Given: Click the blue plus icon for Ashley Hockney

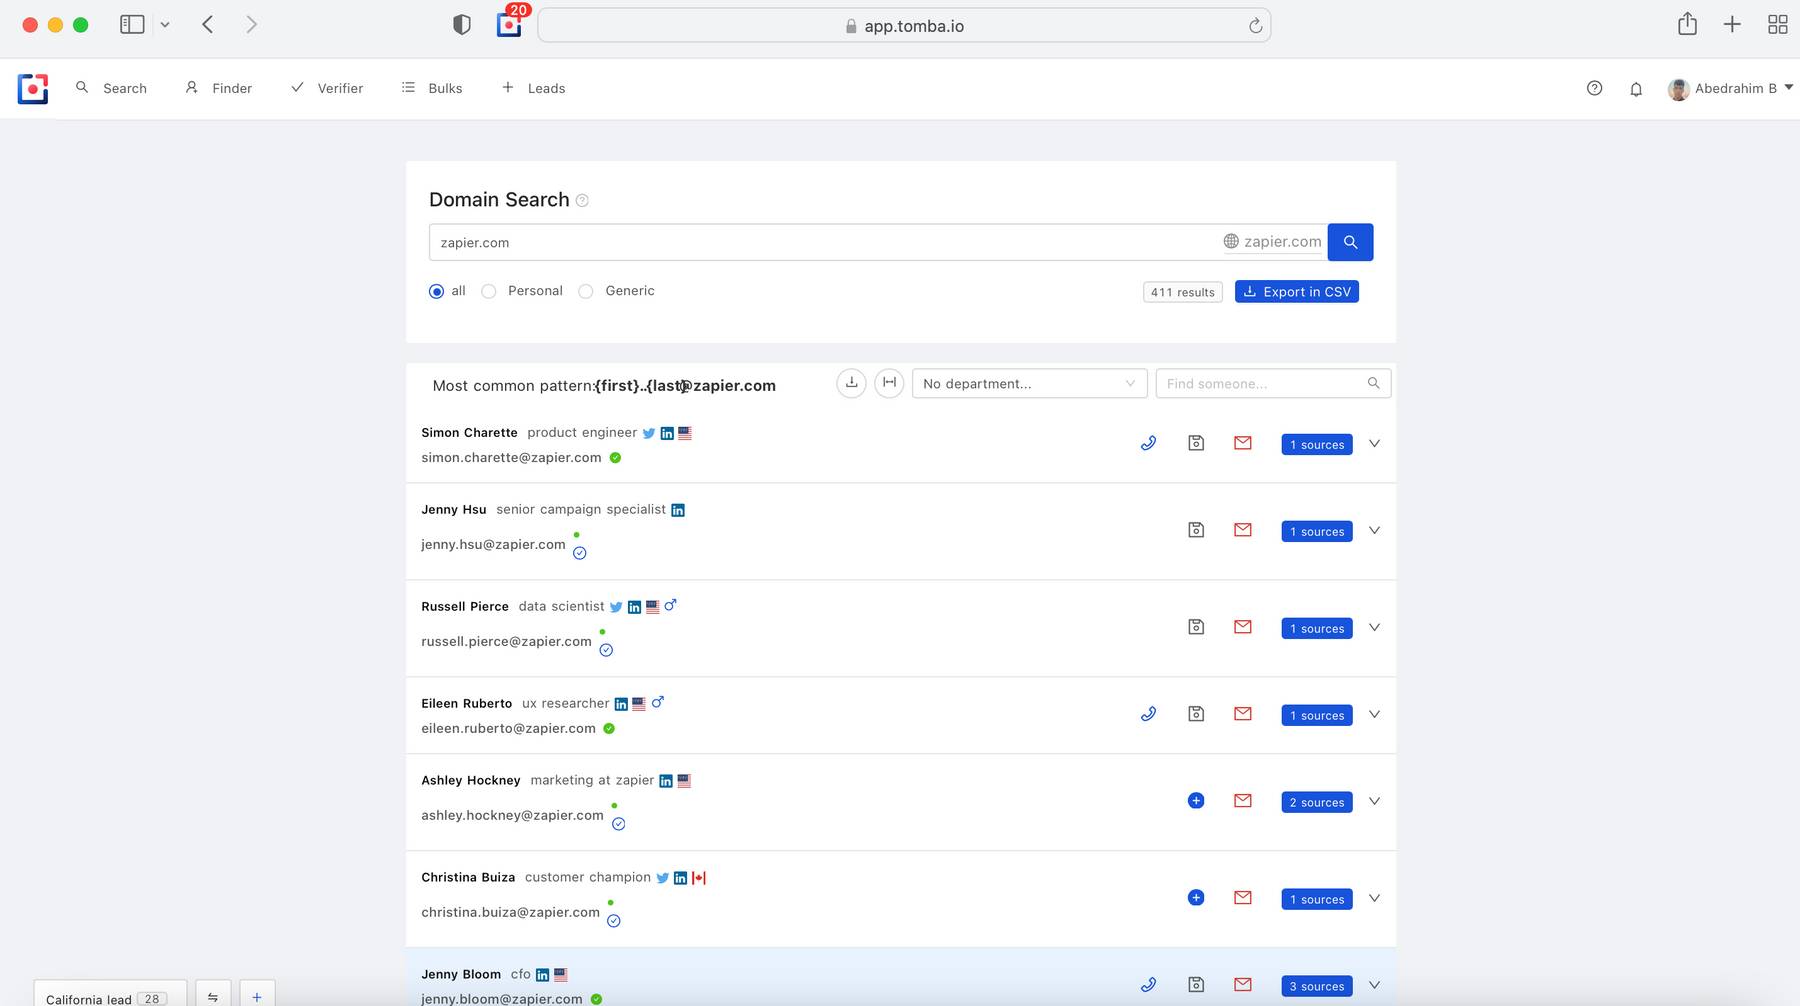Looking at the screenshot, I should (x=1196, y=801).
